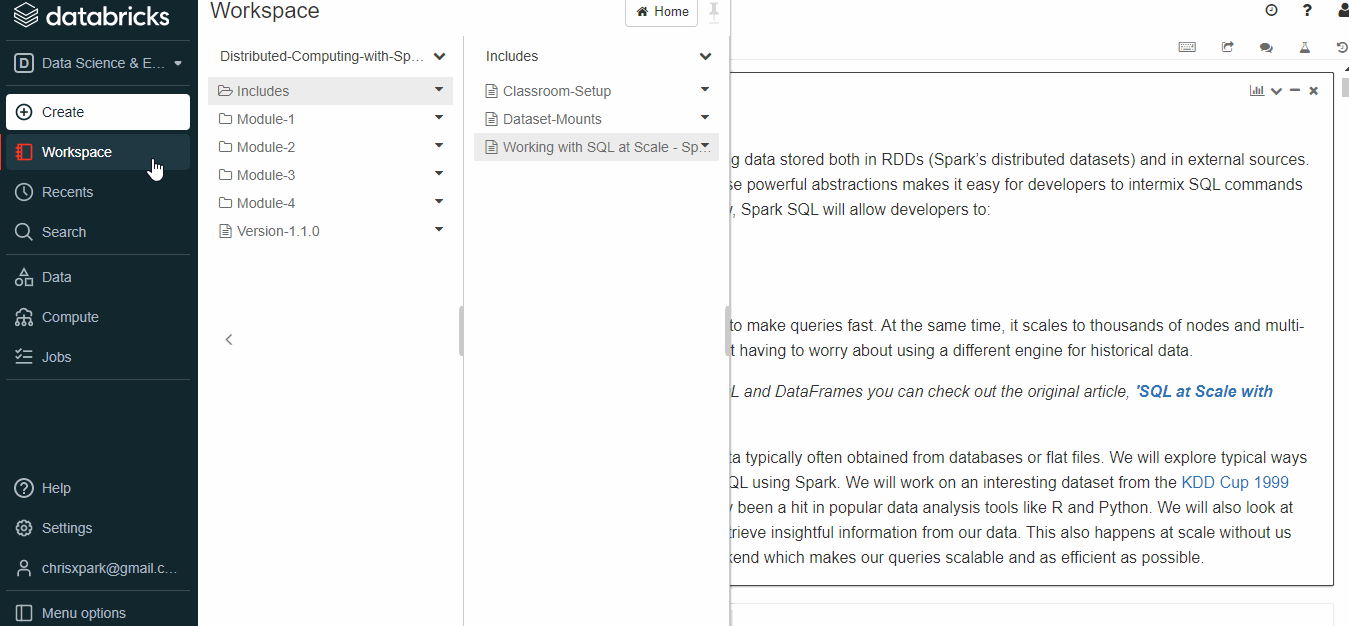Open the user account avatar icon
Image resolution: width=1349 pixels, height=626 pixels.
[1343, 11]
